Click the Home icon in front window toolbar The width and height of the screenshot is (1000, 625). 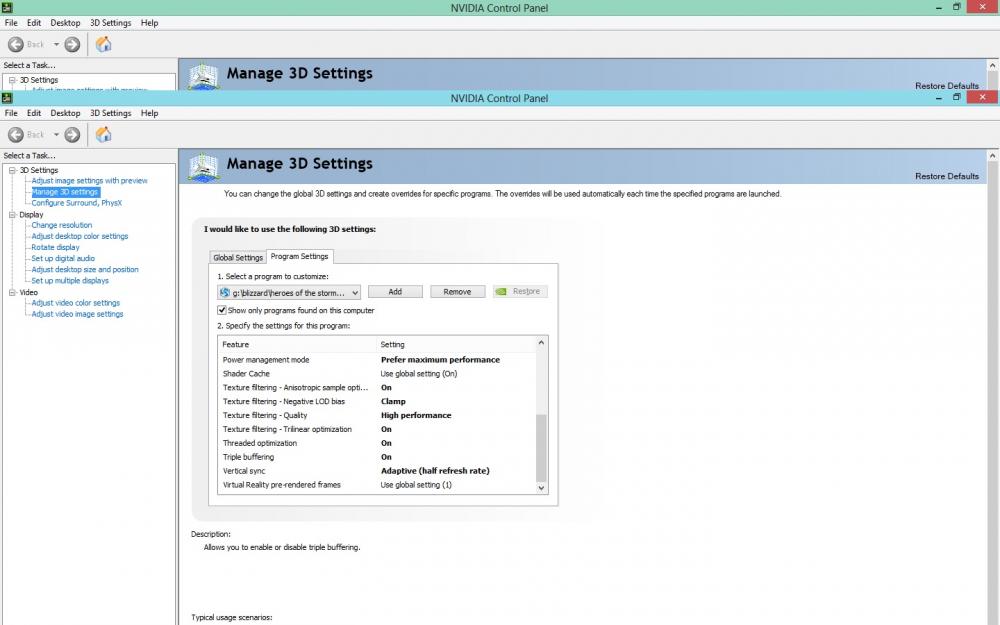103,135
